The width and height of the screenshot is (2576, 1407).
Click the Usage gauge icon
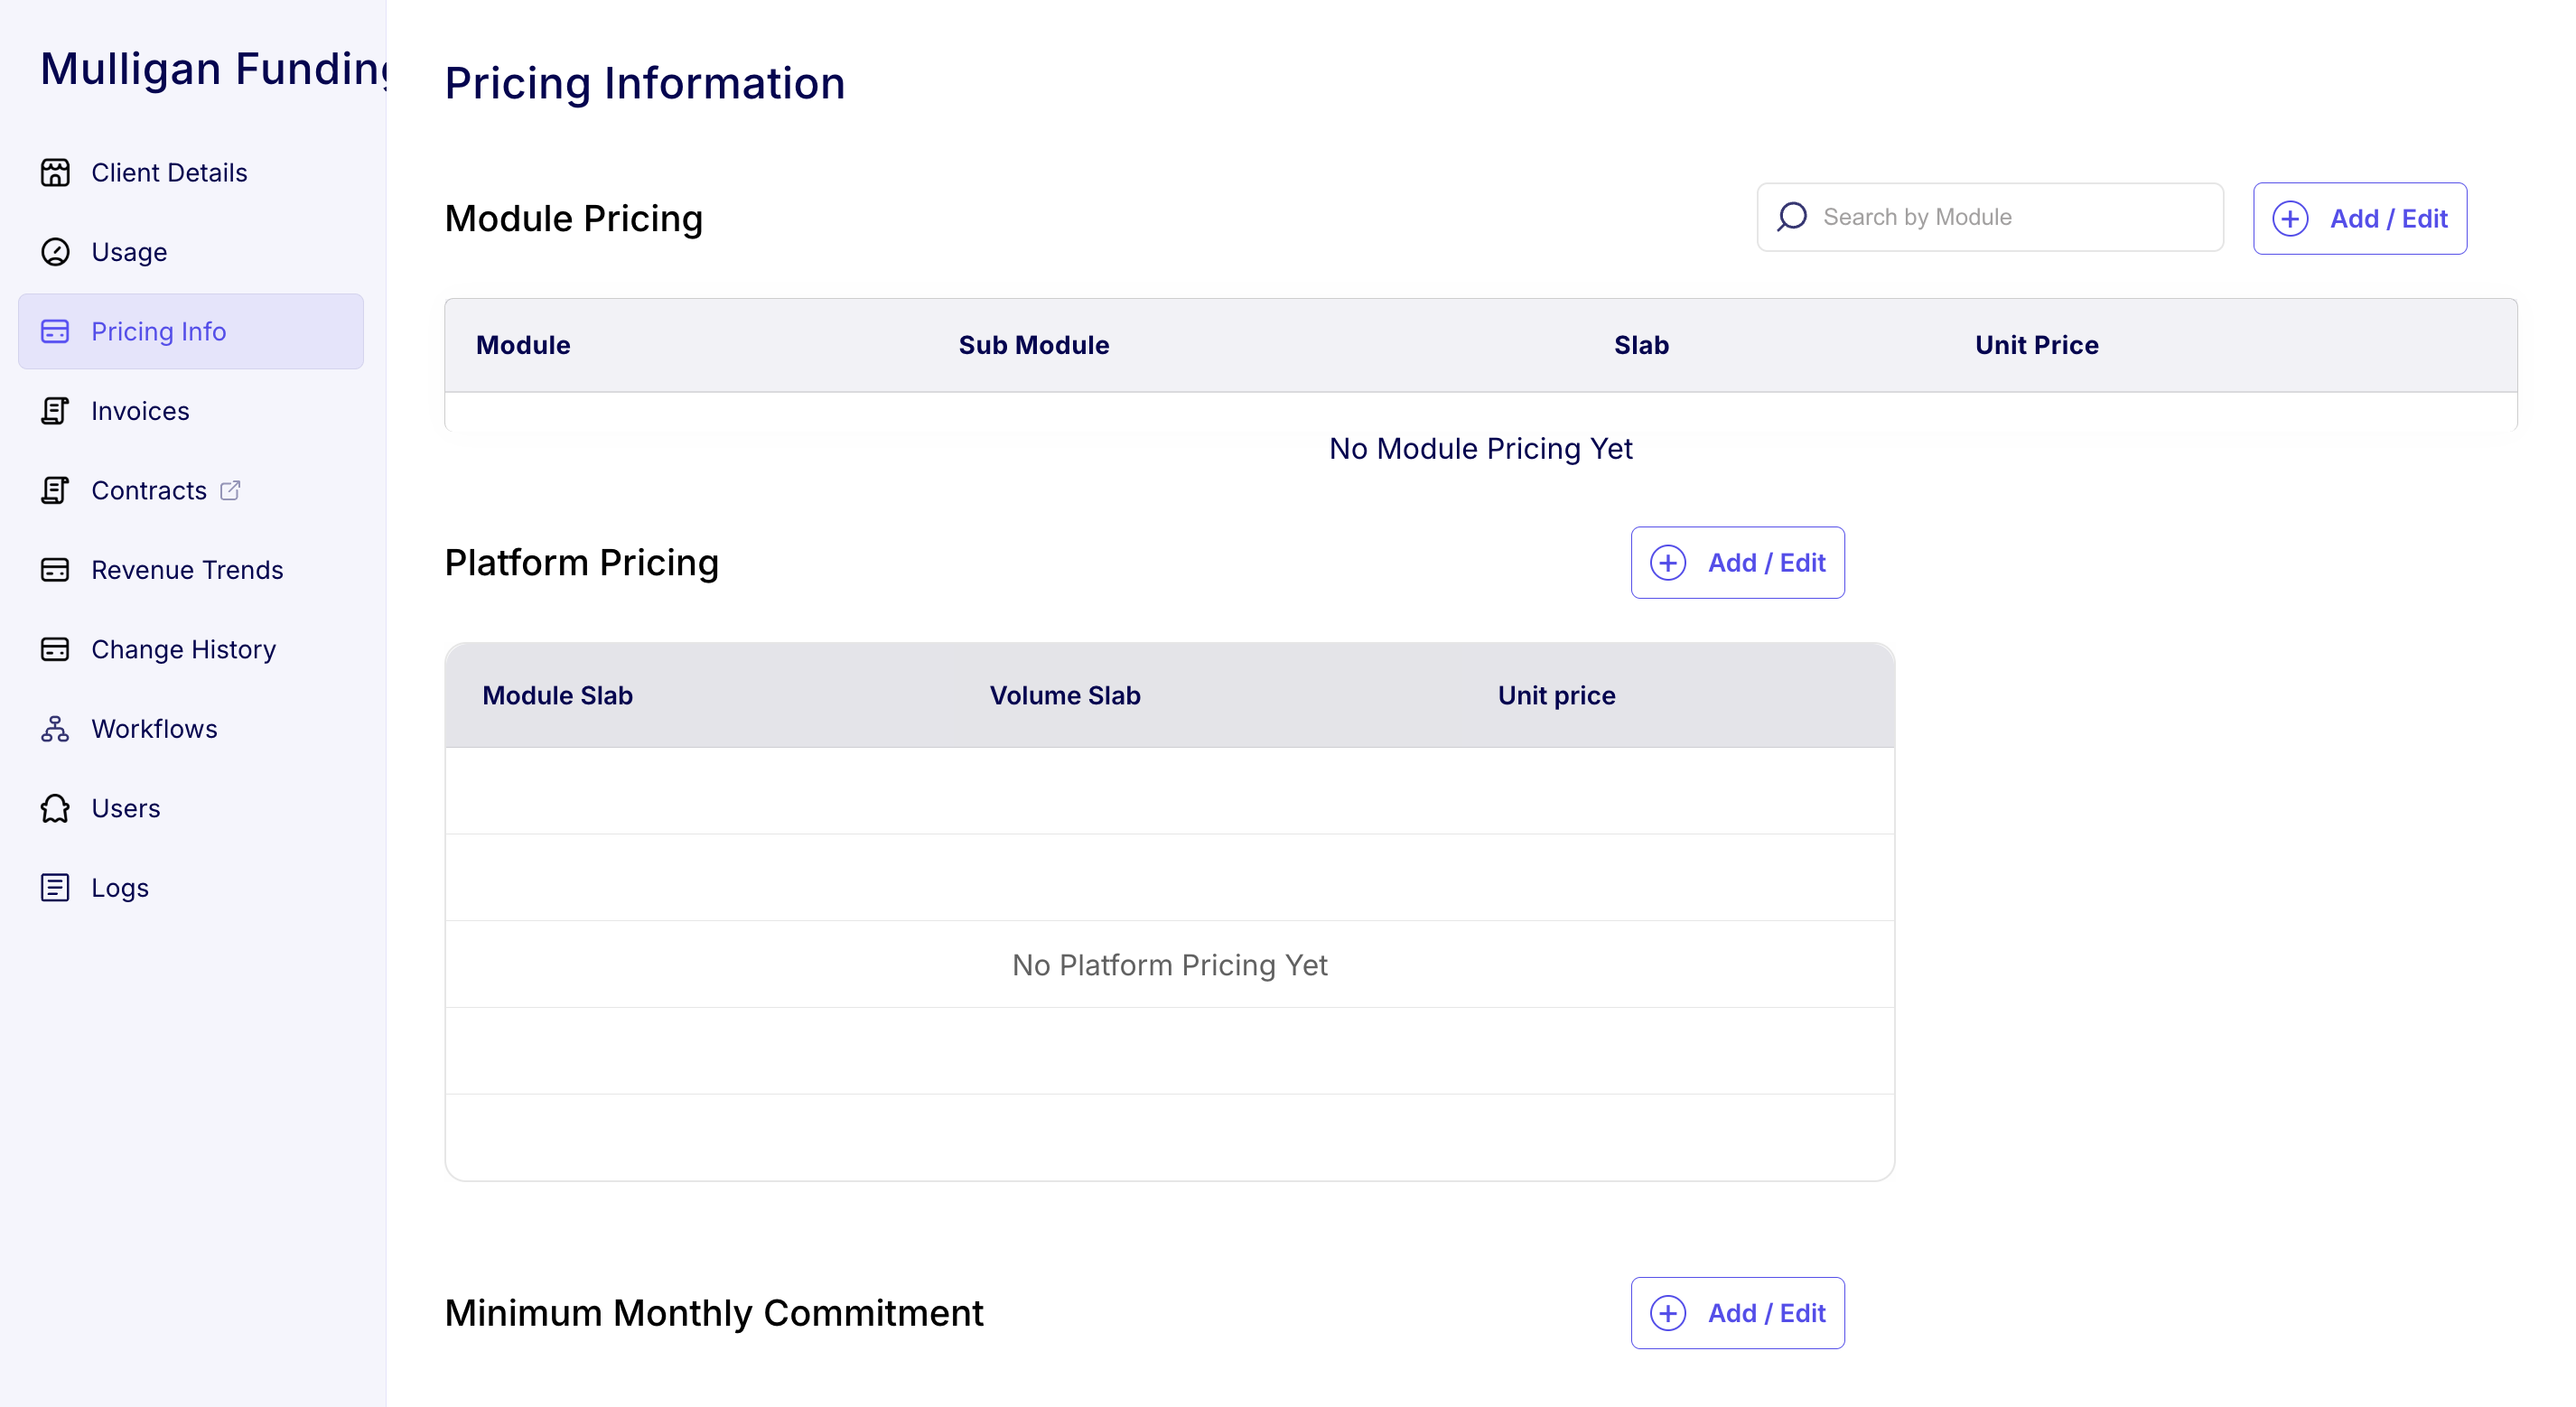[55, 252]
